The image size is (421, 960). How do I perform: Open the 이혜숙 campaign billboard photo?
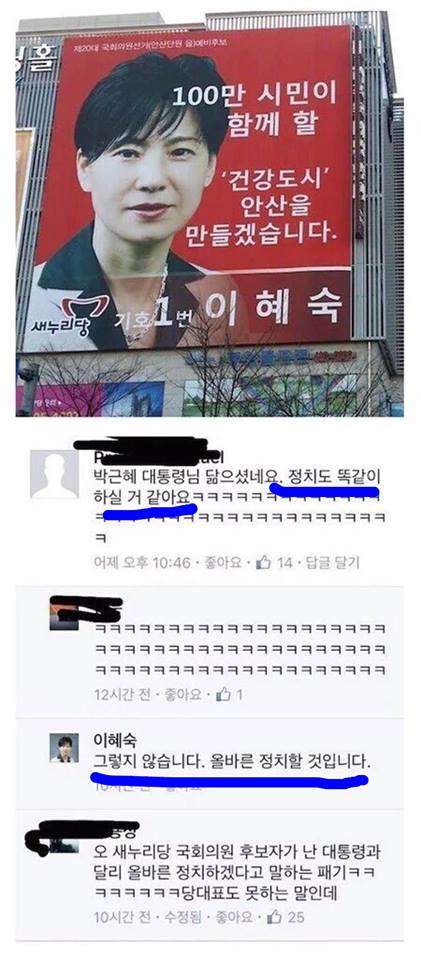coord(210,214)
